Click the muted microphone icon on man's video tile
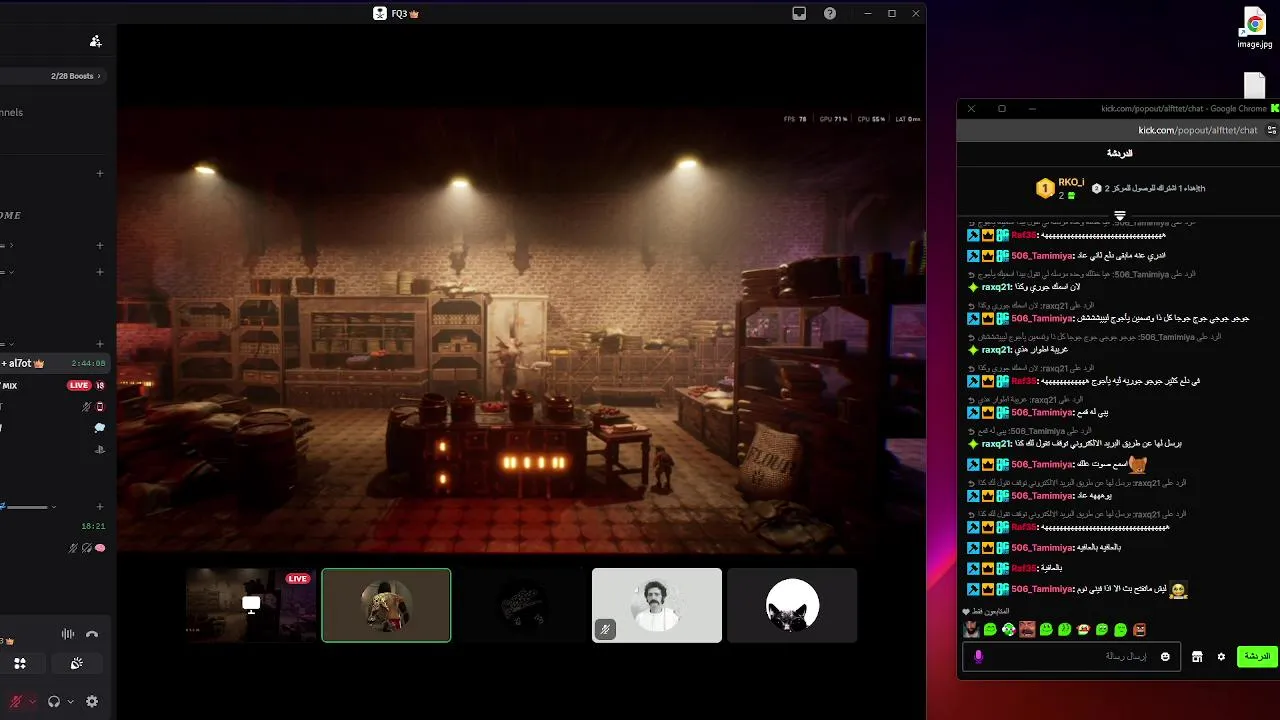This screenshot has width=1280, height=720. point(605,629)
